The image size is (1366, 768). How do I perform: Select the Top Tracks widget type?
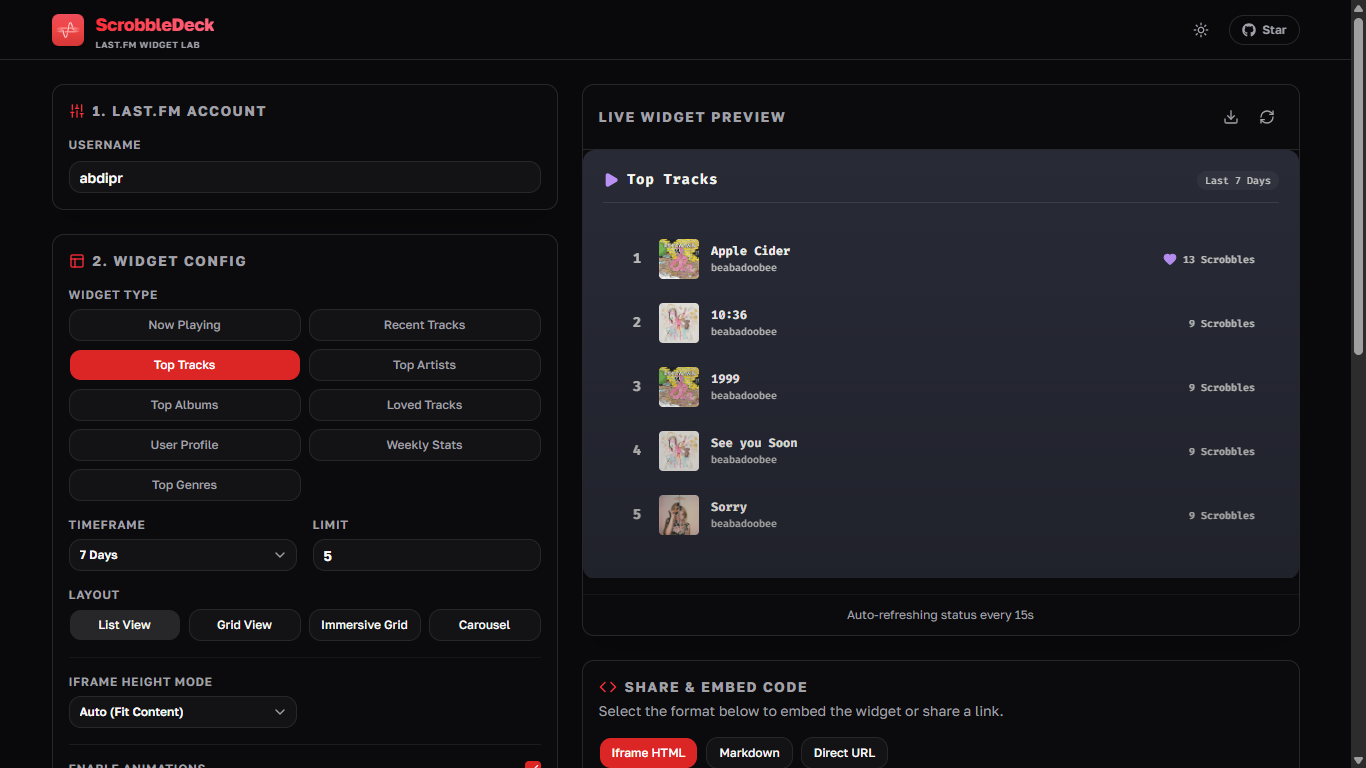pos(185,365)
